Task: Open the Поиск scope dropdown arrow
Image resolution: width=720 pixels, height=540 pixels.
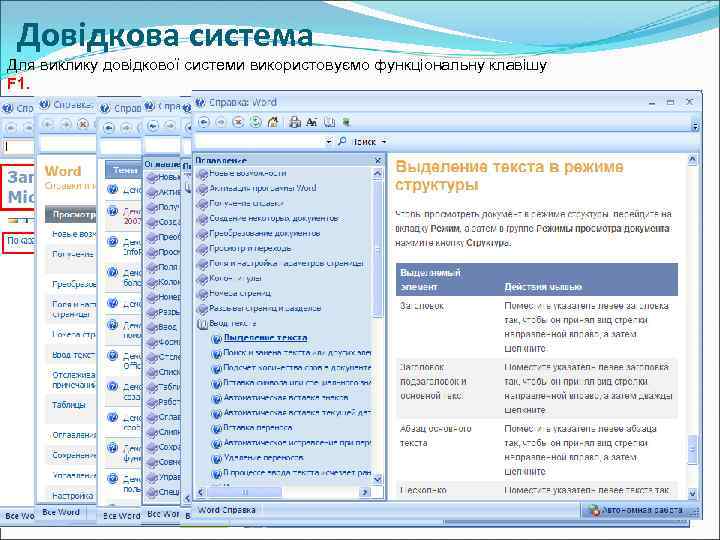Action: pyautogui.click(x=384, y=142)
